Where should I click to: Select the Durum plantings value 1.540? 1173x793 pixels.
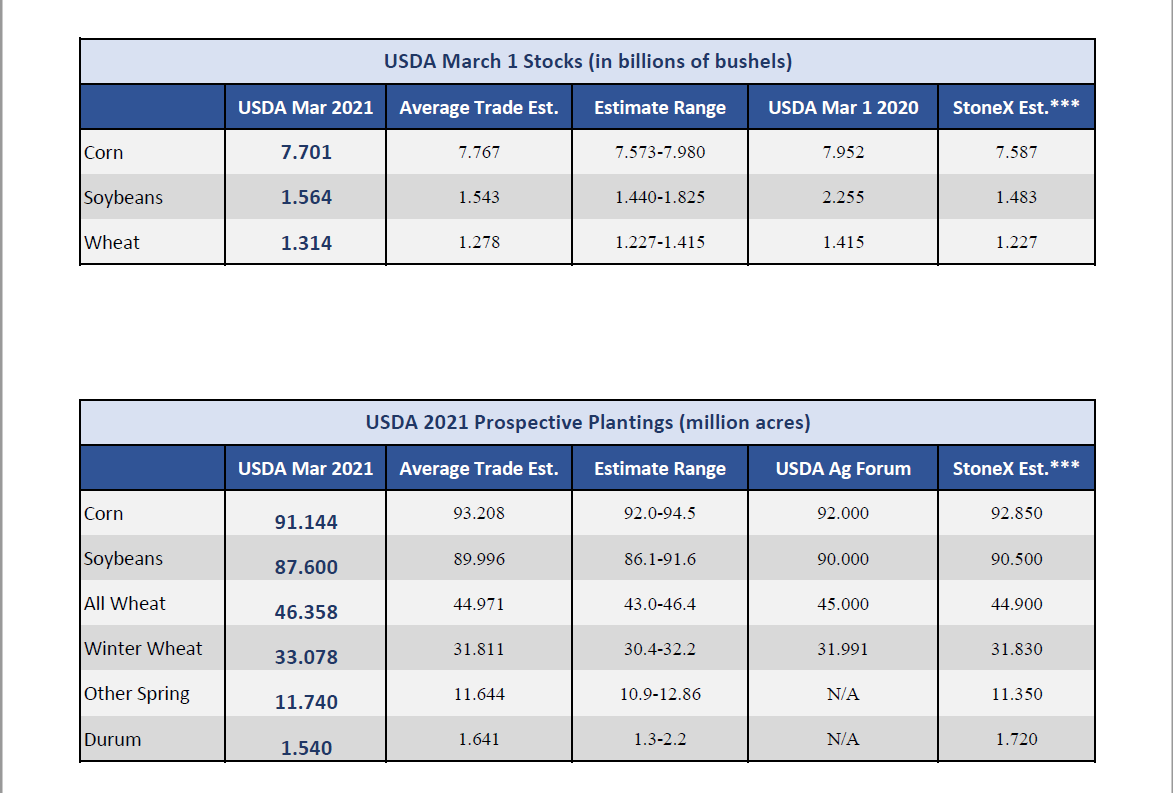click(x=306, y=748)
